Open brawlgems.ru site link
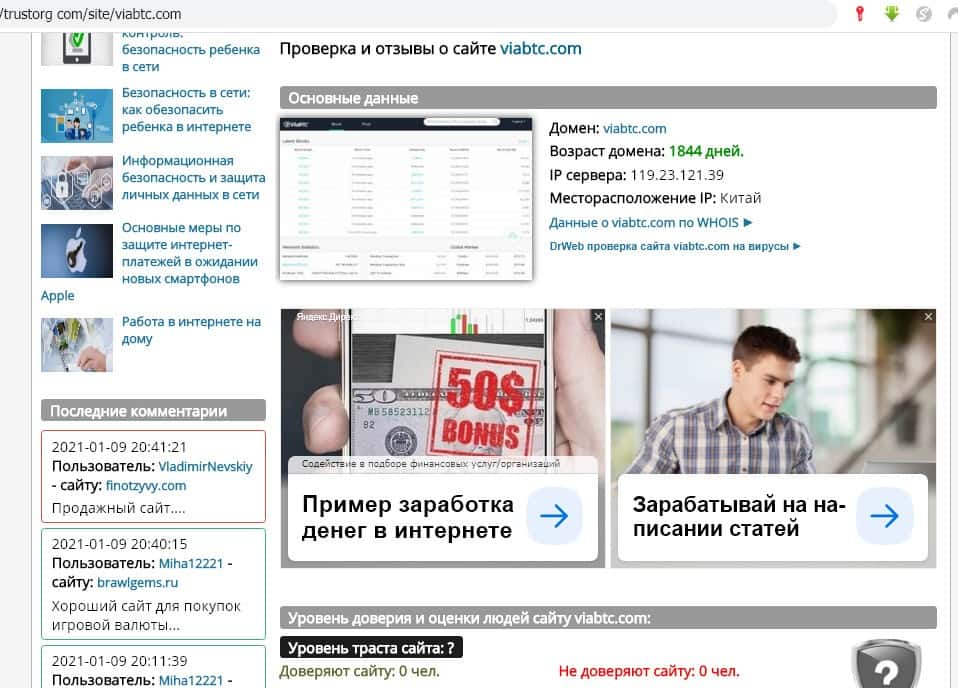Image resolution: width=958 pixels, height=688 pixels. pyautogui.click(x=137, y=583)
